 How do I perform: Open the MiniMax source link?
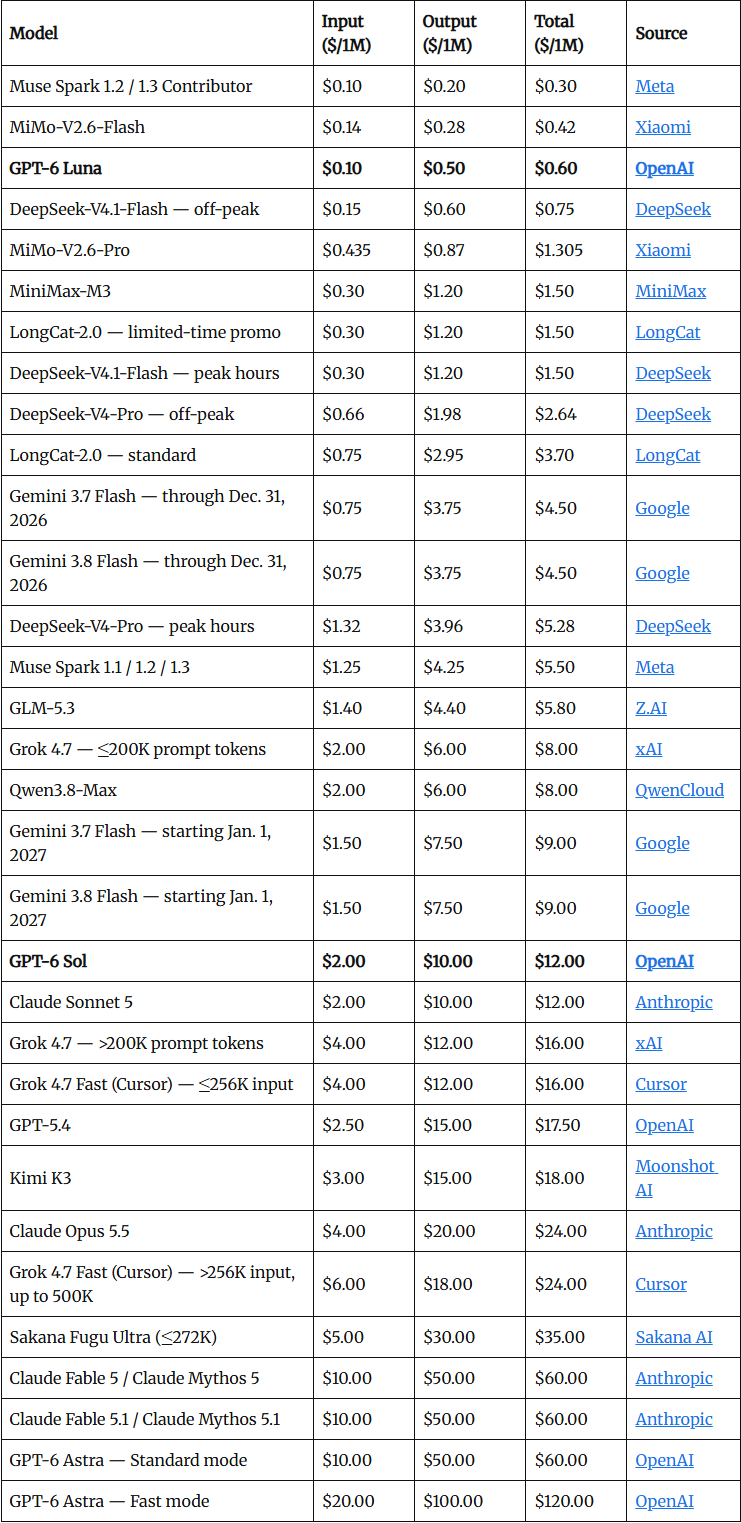point(671,291)
